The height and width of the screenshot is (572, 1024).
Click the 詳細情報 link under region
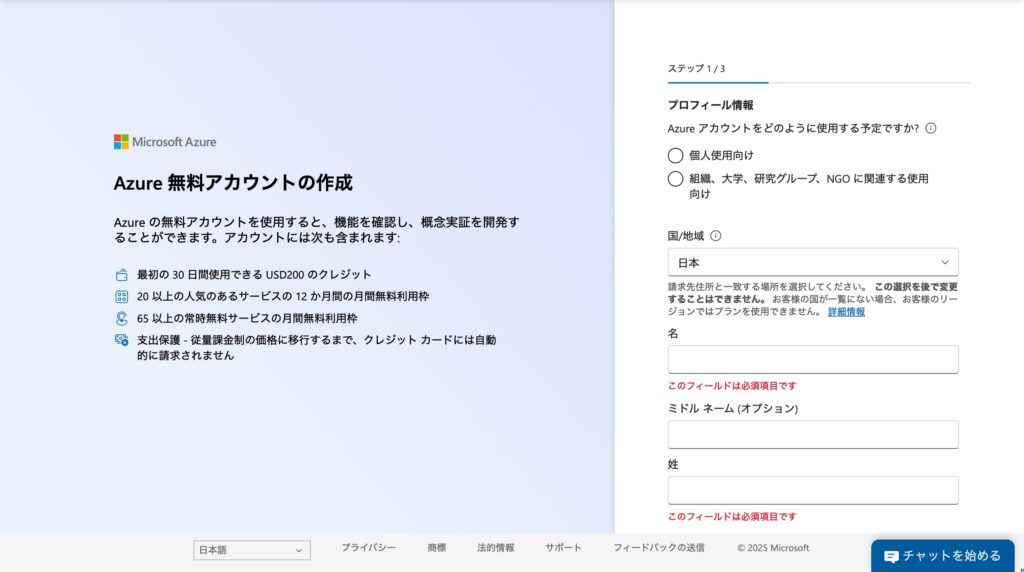point(846,312)
